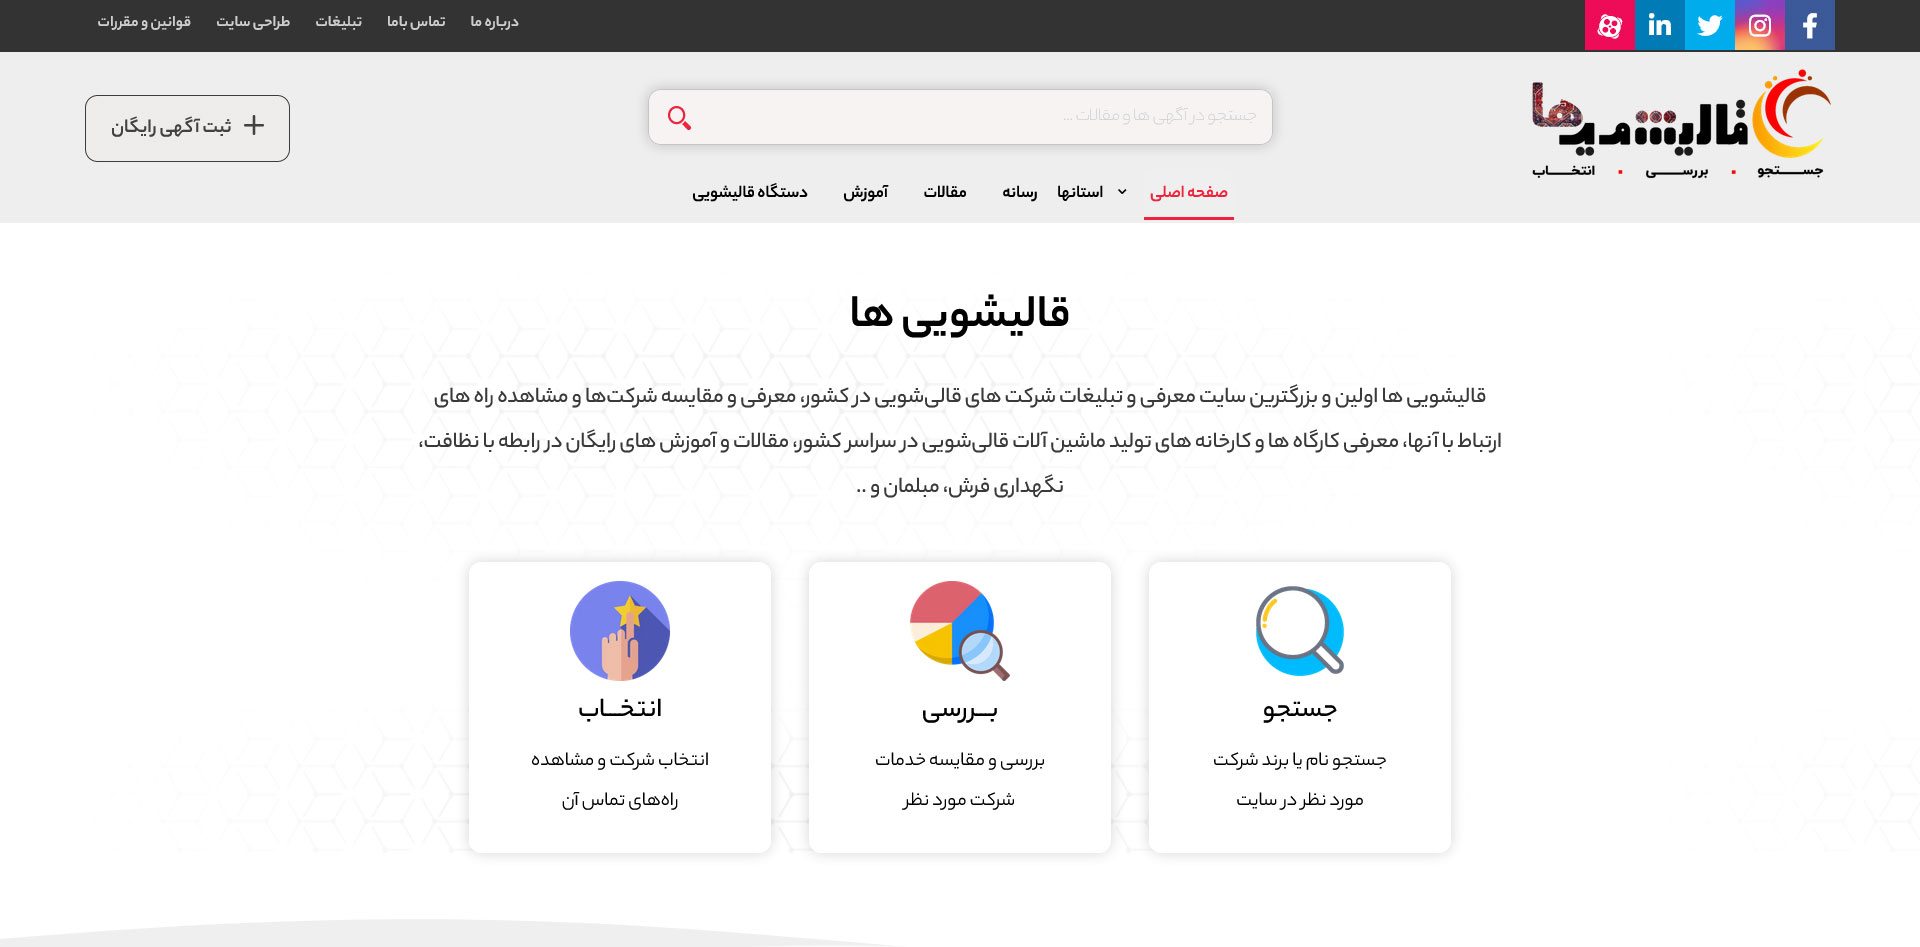The height and width of the screenshot is (947, 1920).
Task: Open the Instagram profile icon
Action: 1759,25
